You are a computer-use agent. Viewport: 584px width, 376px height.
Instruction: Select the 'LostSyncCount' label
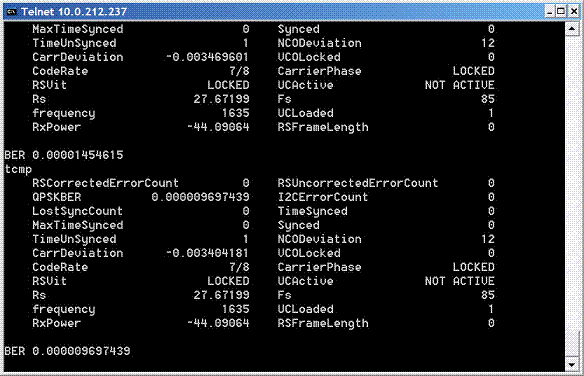(x=77, y=211)
